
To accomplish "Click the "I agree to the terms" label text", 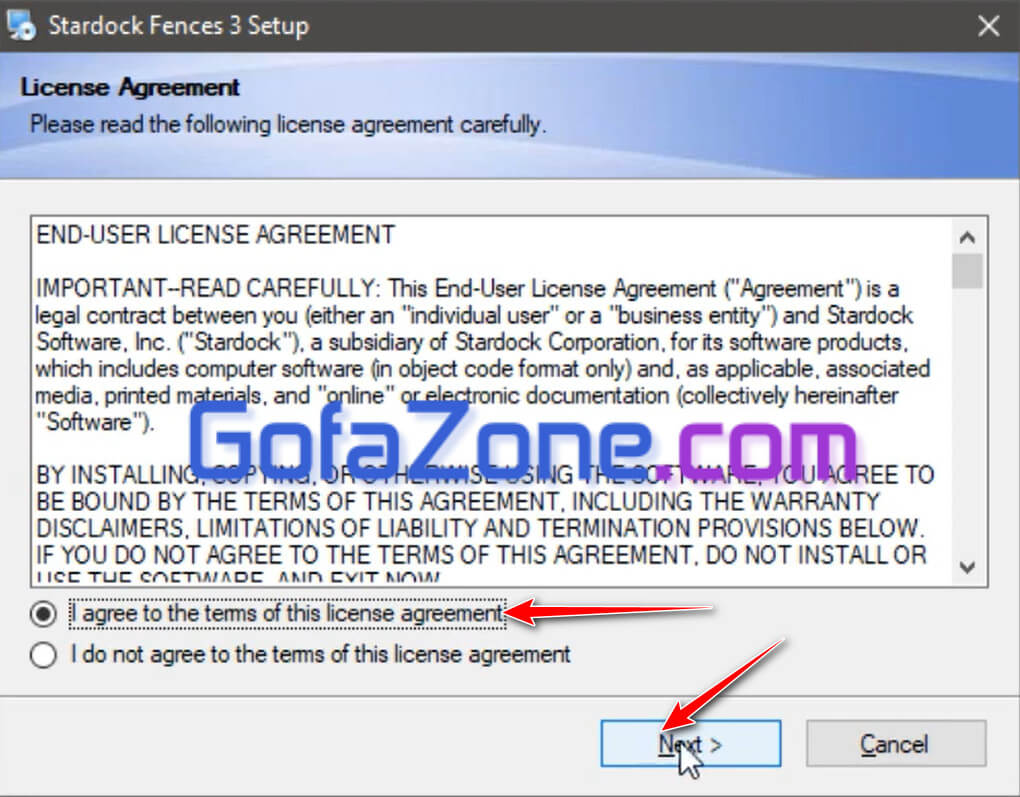I will click(x=287, y=614).
